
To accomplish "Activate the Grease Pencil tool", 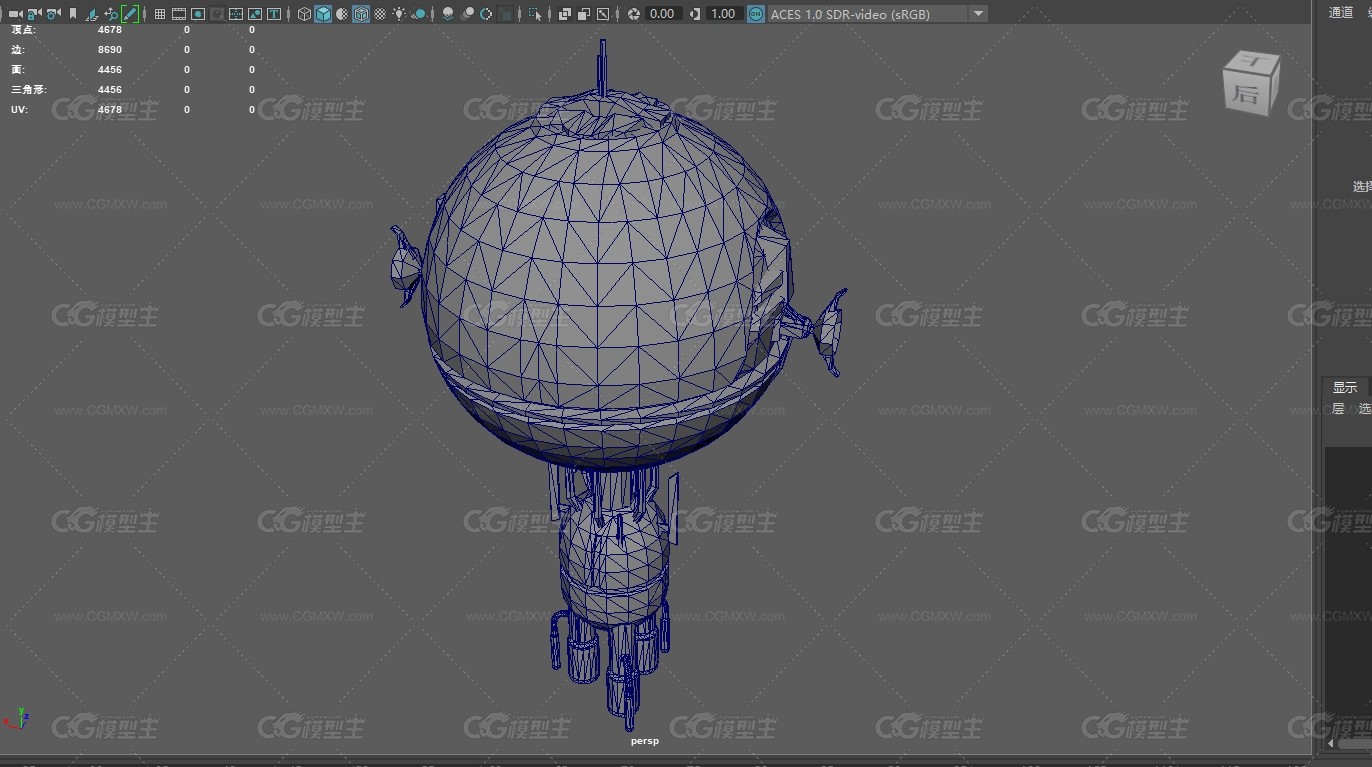I will point(130,14).
